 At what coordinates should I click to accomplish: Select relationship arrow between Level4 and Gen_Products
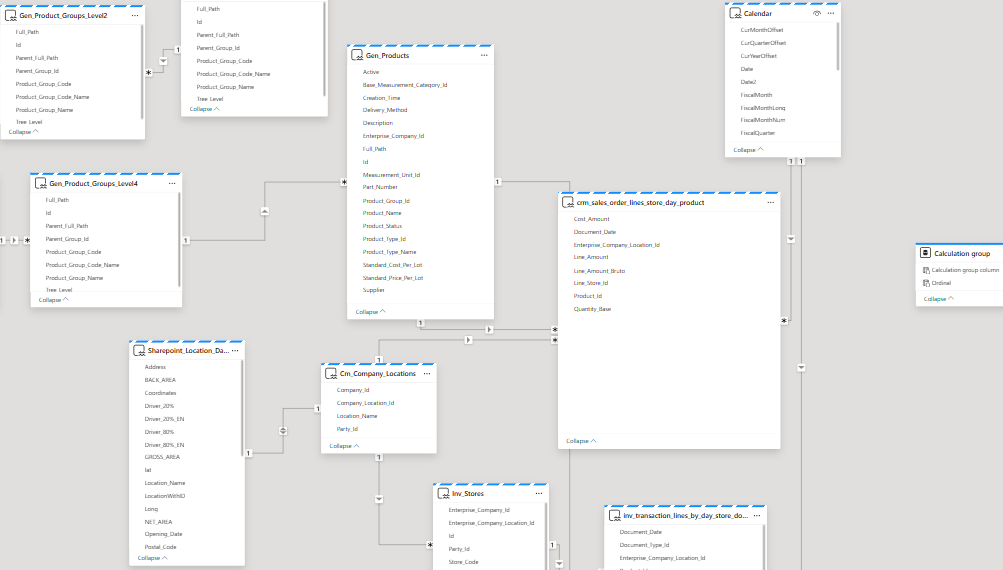265,211
